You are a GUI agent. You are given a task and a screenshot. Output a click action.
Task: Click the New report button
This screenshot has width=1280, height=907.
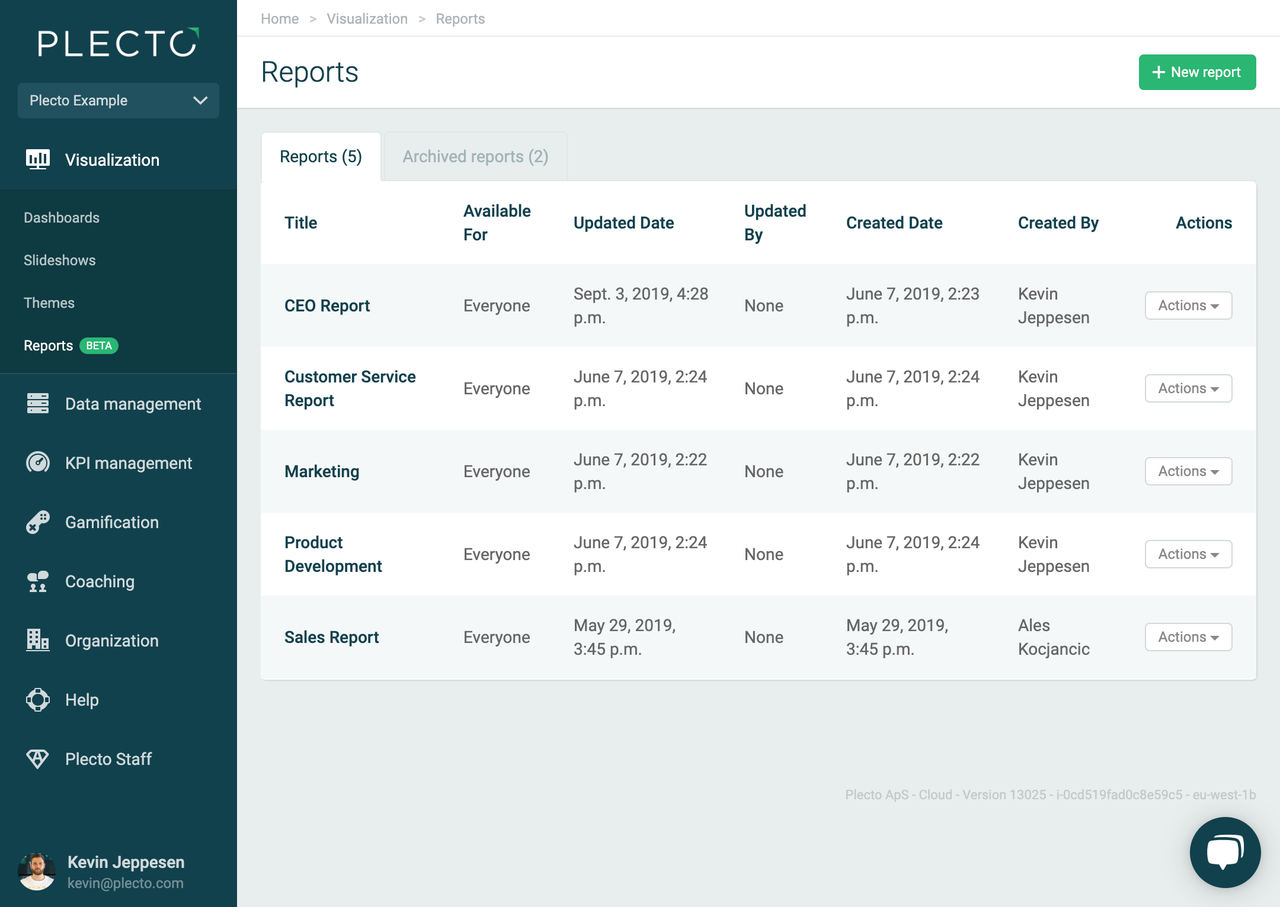tap(1197, 72)
